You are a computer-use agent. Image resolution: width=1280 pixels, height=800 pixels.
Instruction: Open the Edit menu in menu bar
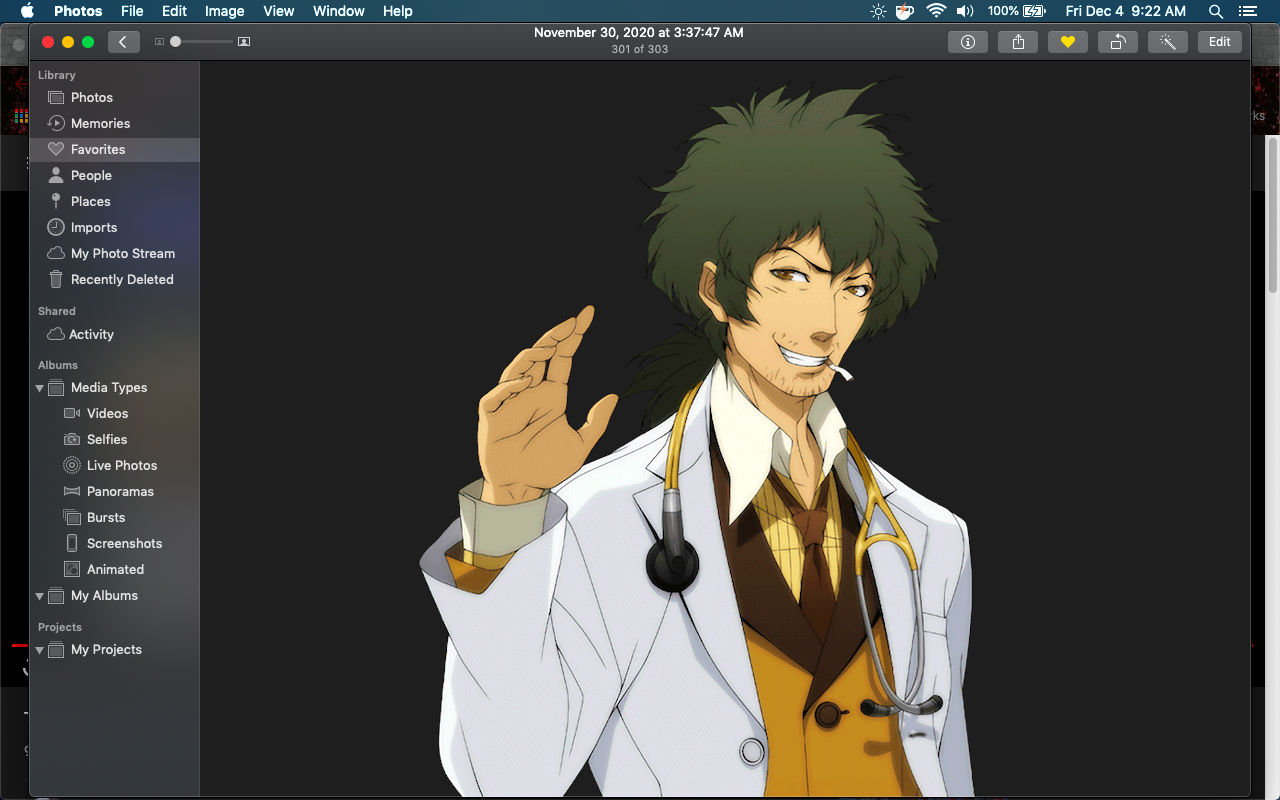click(175, 11)
